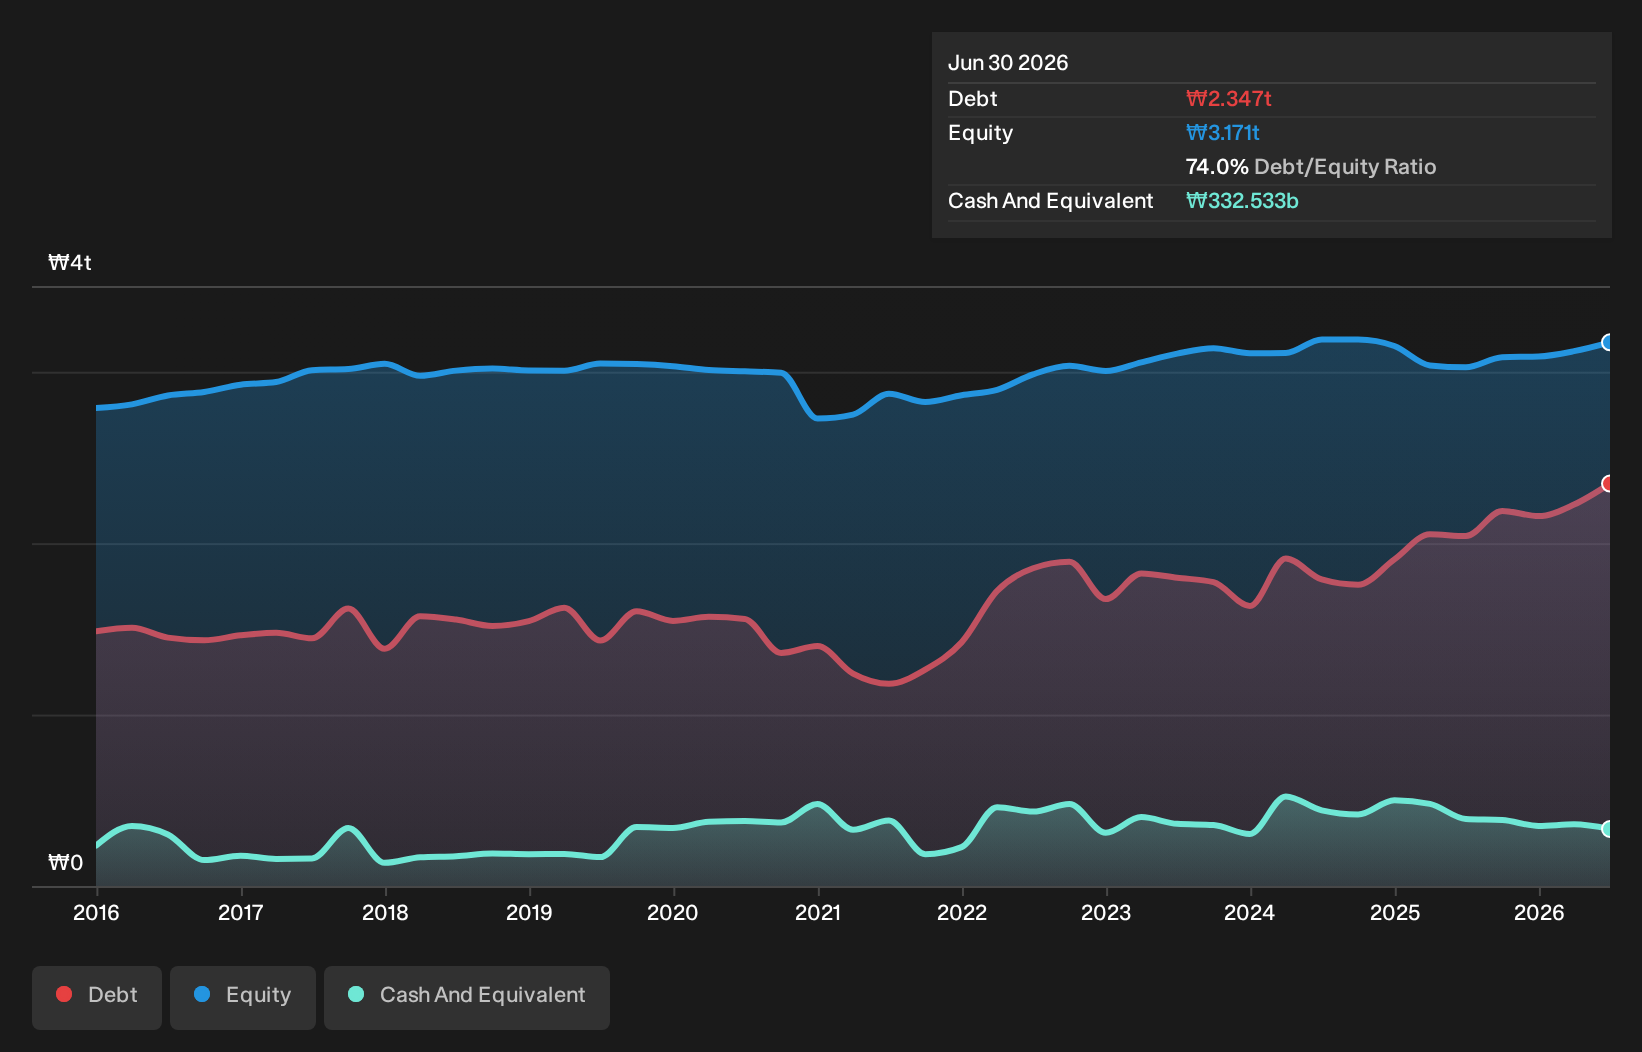Click the ₩2.347t debt value
This screenshot has height=1052, width=1642.
(1229, 99)
